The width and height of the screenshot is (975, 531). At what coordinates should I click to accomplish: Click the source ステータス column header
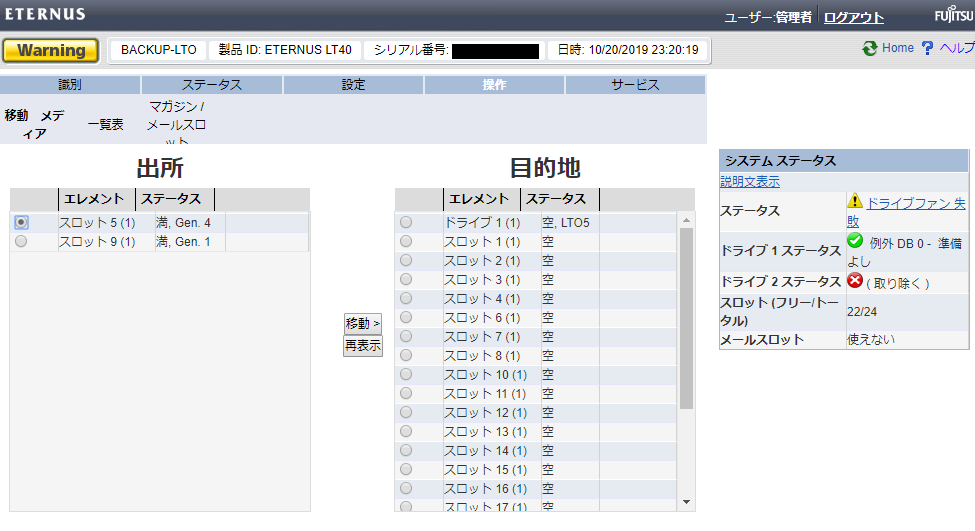[175, 199]
